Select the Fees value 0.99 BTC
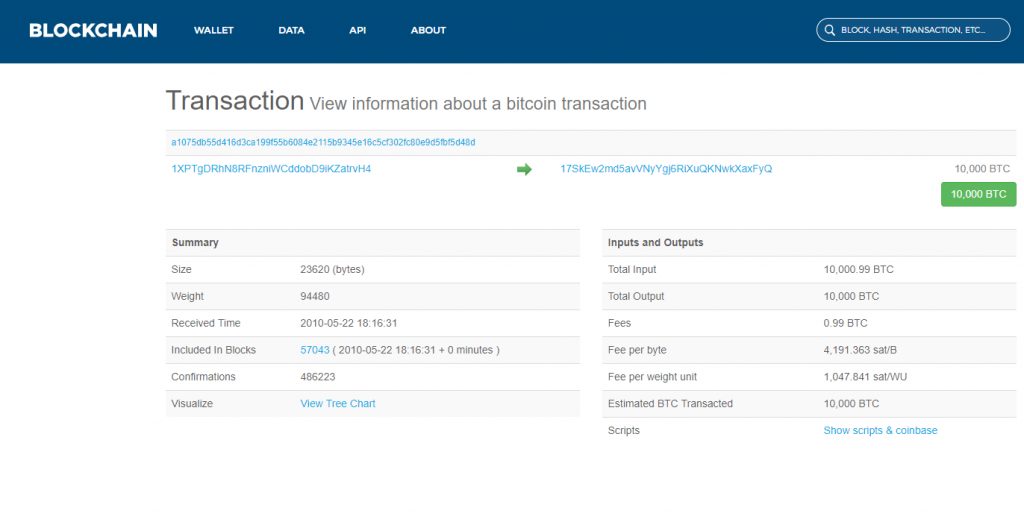The height and width of the screenshot is (528, 1024). click(846, 323)
